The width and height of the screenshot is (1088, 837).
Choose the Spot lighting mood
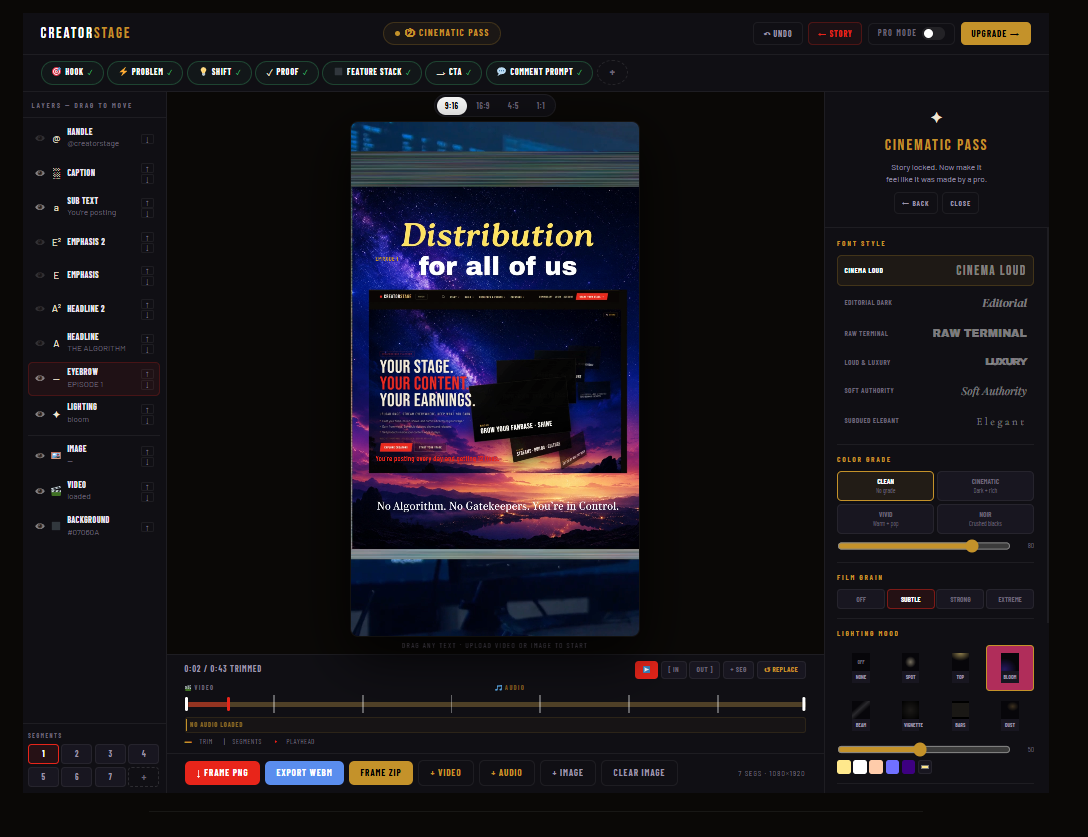(910, 668)
